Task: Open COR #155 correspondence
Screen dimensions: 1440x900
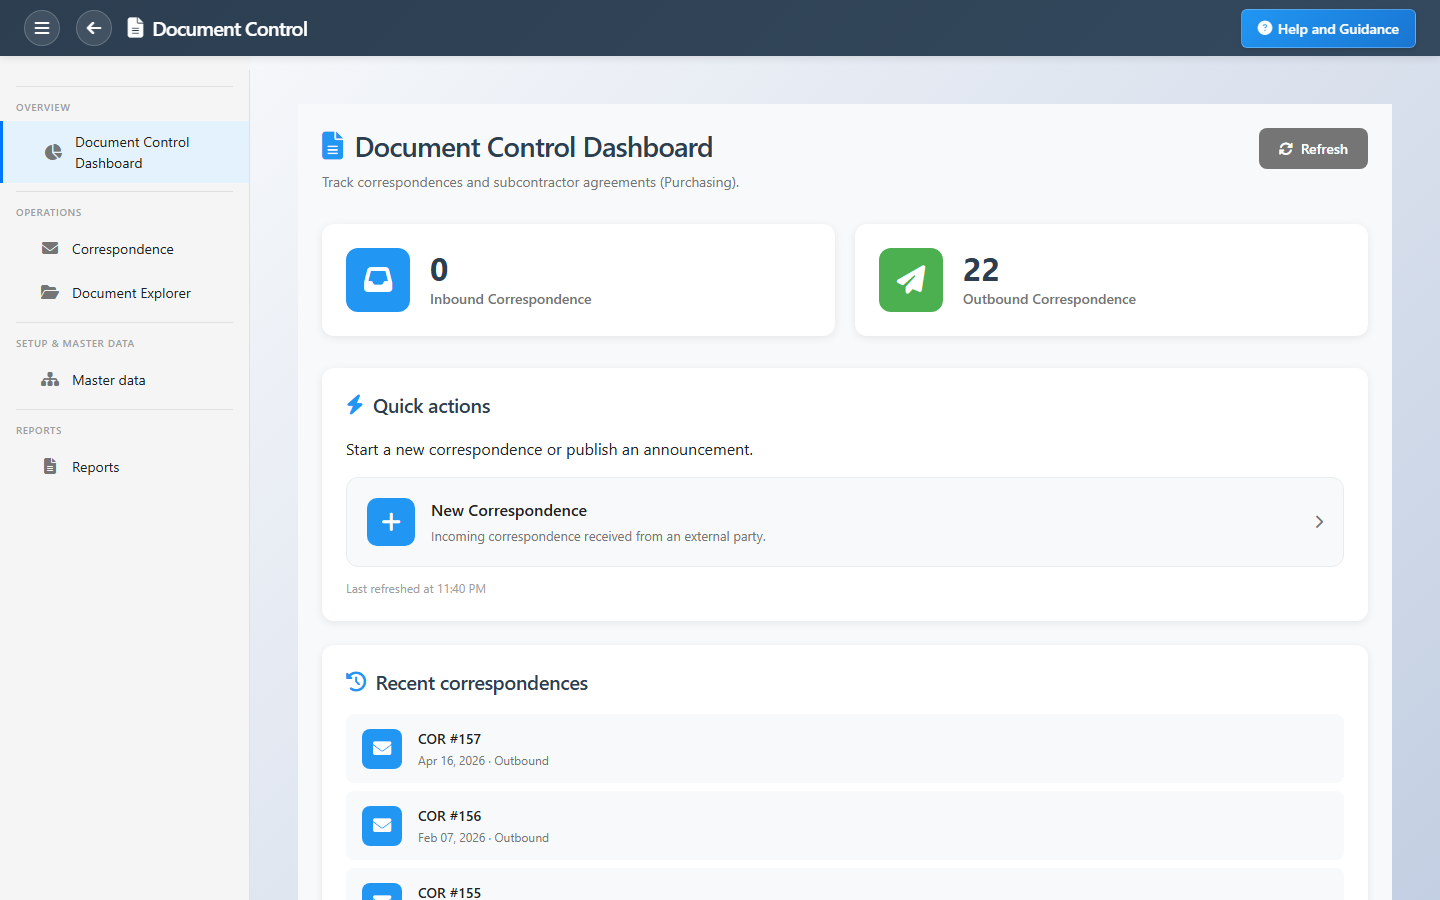Action: [x=845, y=885]
